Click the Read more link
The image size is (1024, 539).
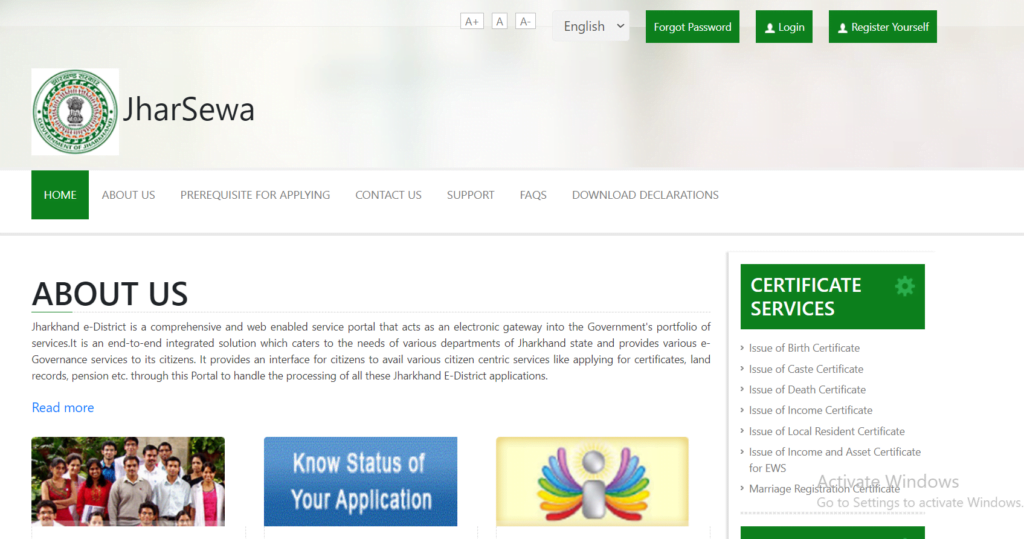click(x=63, y=408)
